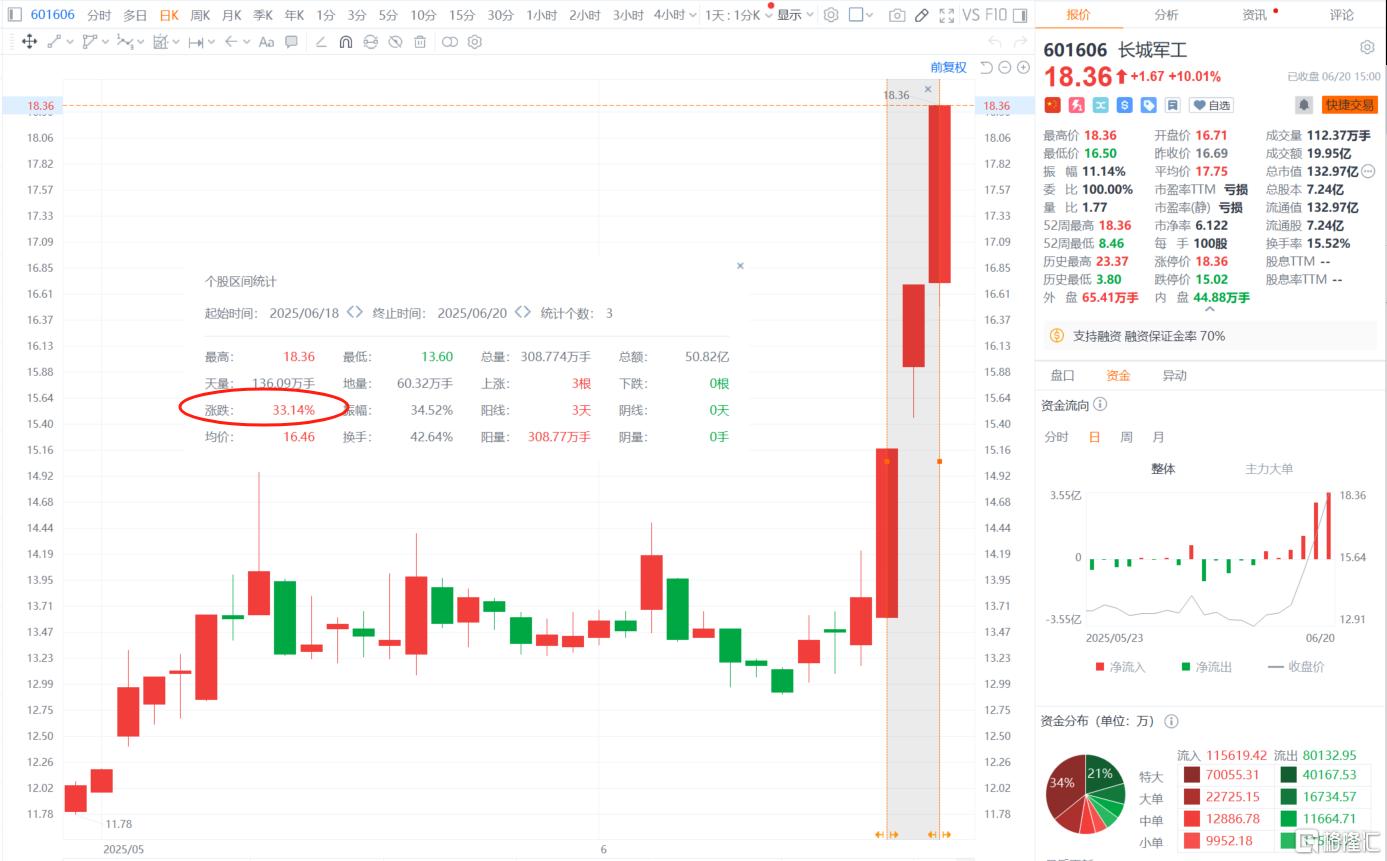Select the eraser tool in drawing toolbar
Screen dimensions: 1387x861
[x=321, y=42]
